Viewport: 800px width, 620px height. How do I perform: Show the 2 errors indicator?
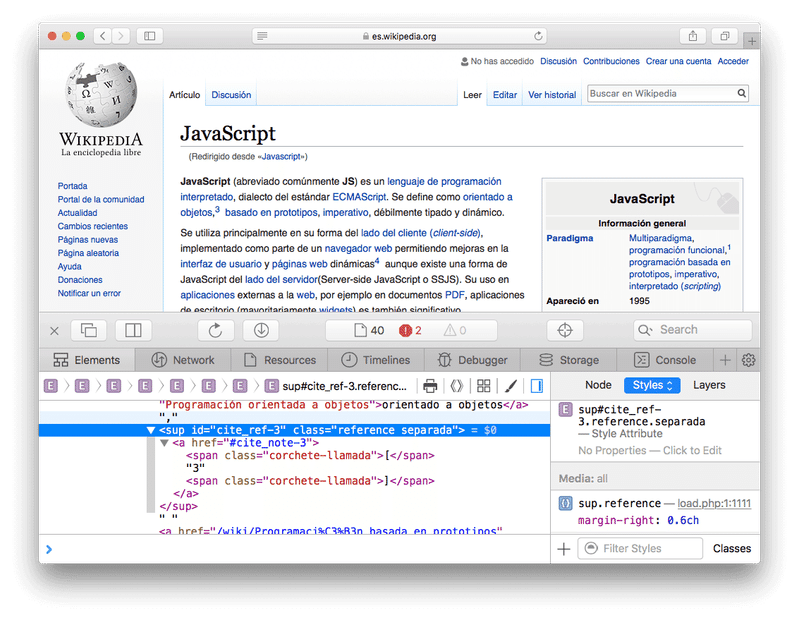pyautogui.click(x=410, y=330)
